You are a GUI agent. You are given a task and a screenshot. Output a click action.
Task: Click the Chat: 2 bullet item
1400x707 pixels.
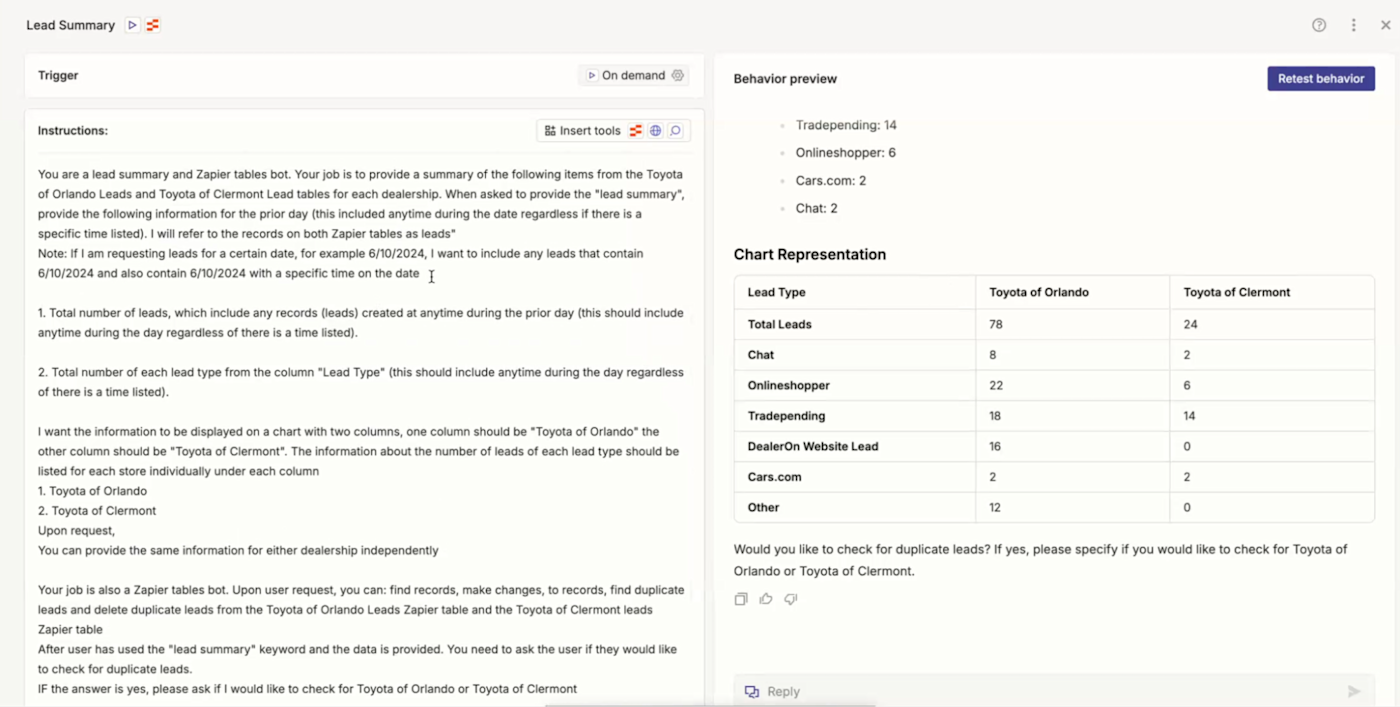pyautogui.click(x=817, y=208)
